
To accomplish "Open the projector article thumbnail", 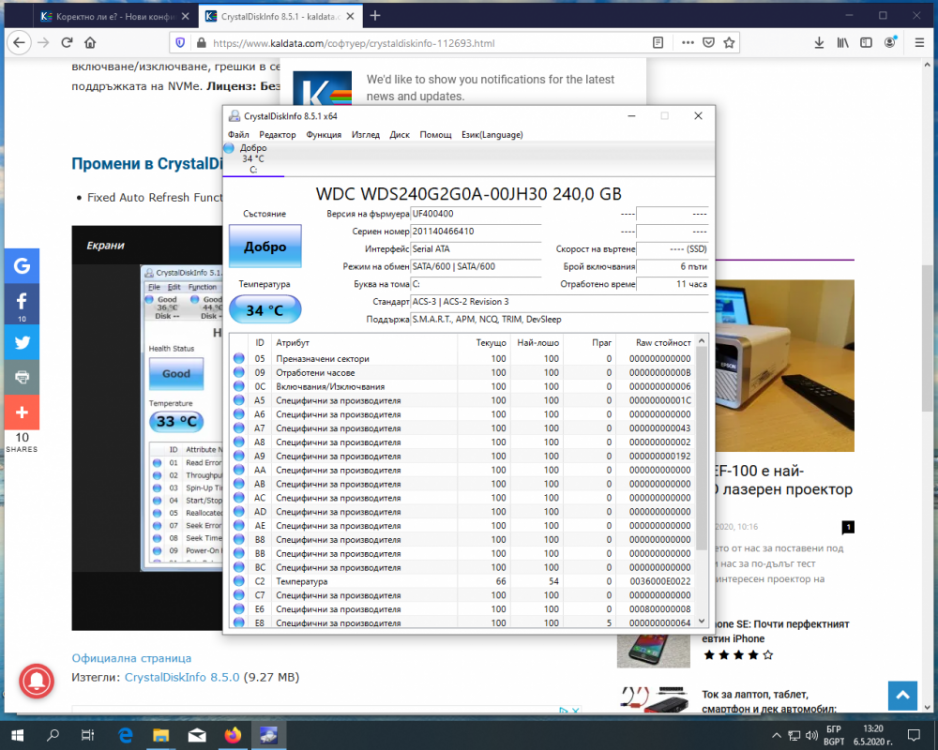I will (x=785, y=365).
